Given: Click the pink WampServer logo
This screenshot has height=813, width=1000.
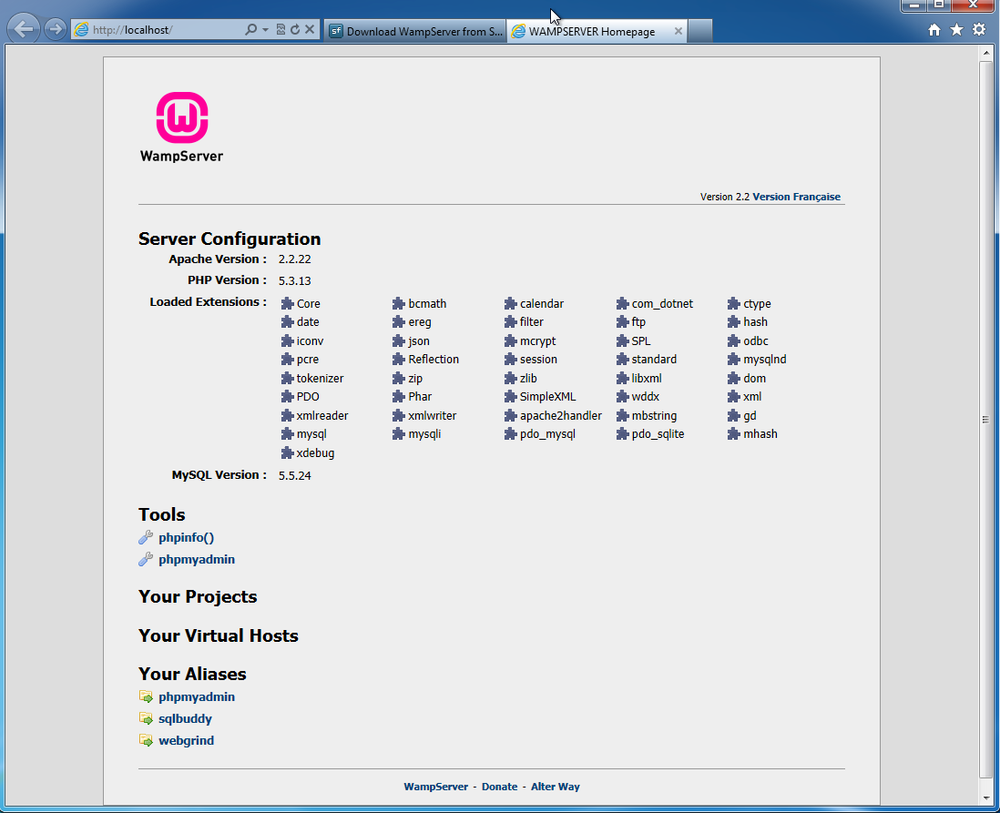Looking at the screenshot, I should (x=182, y=118).
